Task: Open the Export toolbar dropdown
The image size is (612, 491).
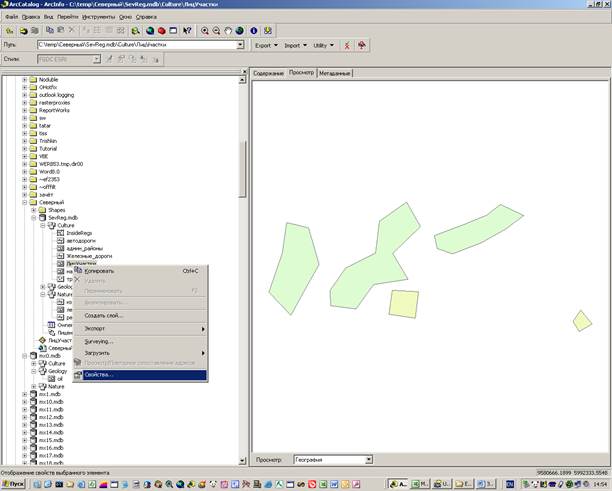Action: coord(265,45)
